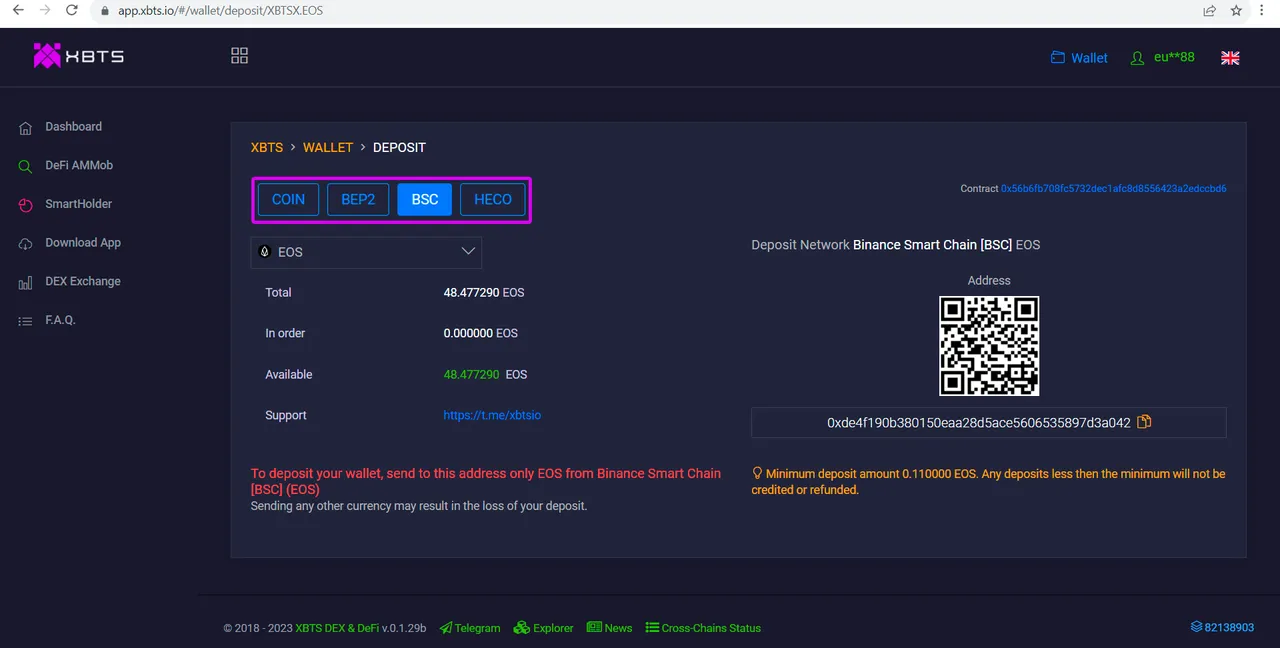
Task: Change language via the UK flag
Action: pos(1230,58)
